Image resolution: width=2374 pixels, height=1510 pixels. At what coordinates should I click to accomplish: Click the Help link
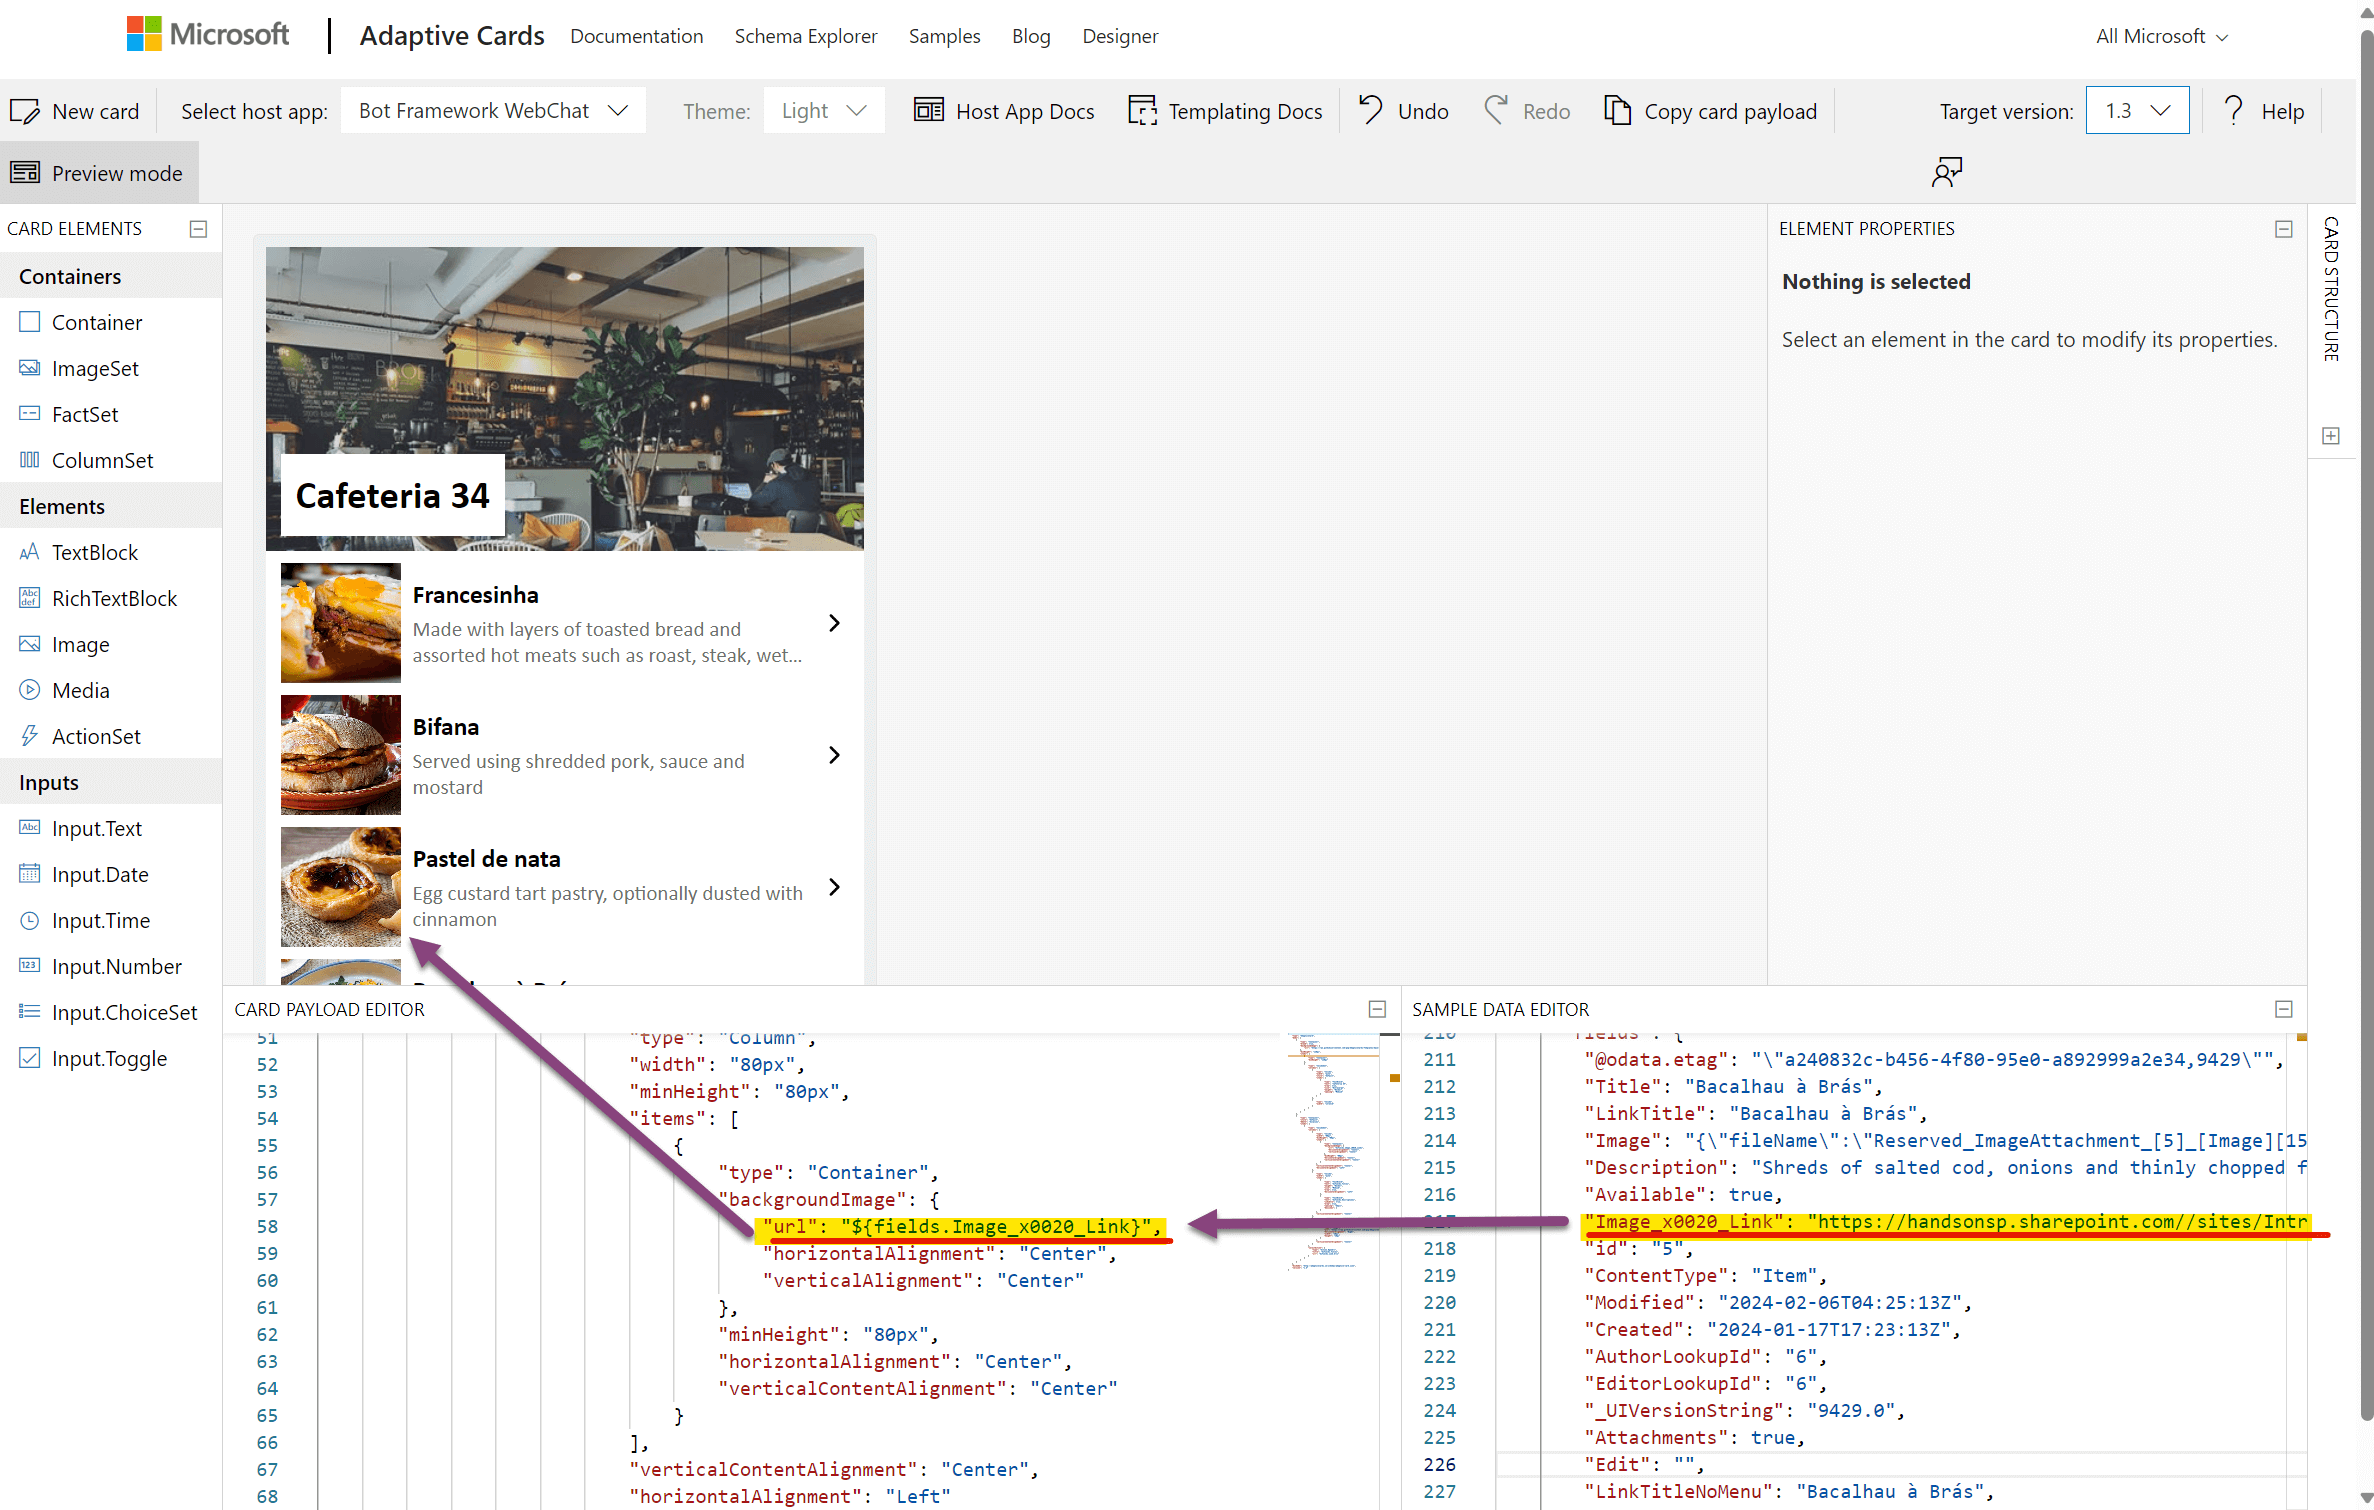point(2283,110)
